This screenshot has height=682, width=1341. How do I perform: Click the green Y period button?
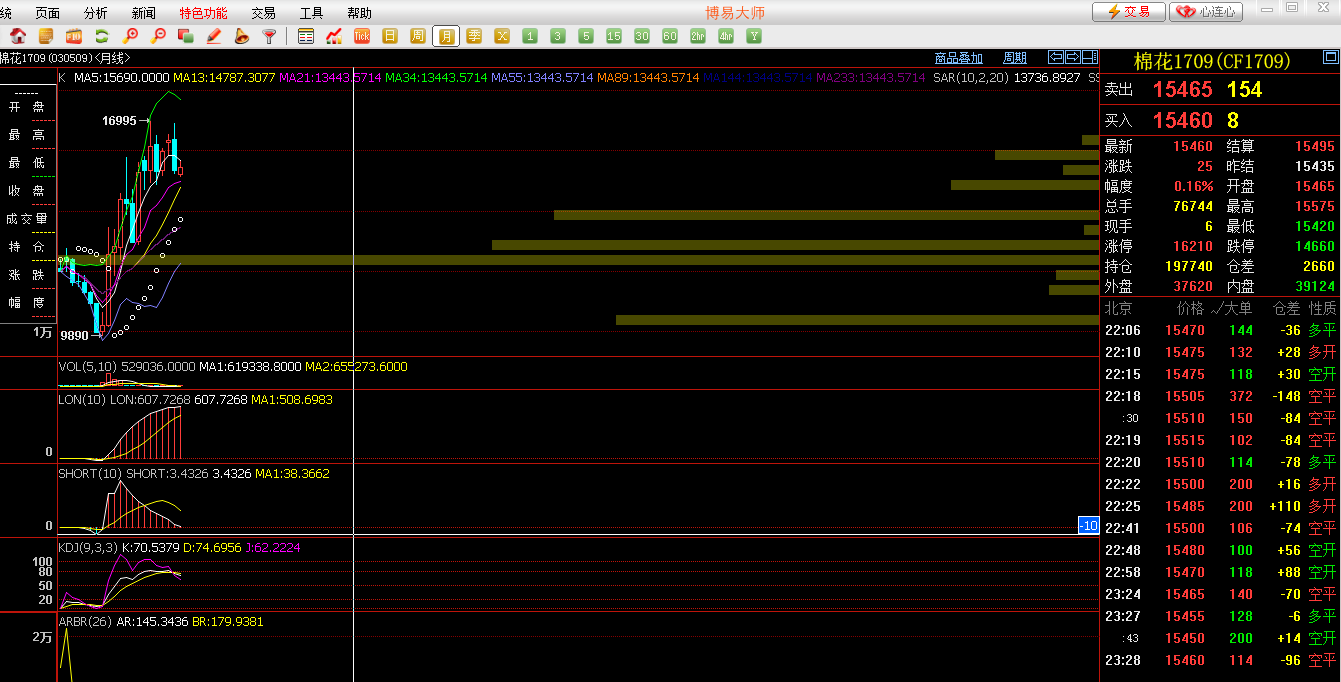[754, 36]
